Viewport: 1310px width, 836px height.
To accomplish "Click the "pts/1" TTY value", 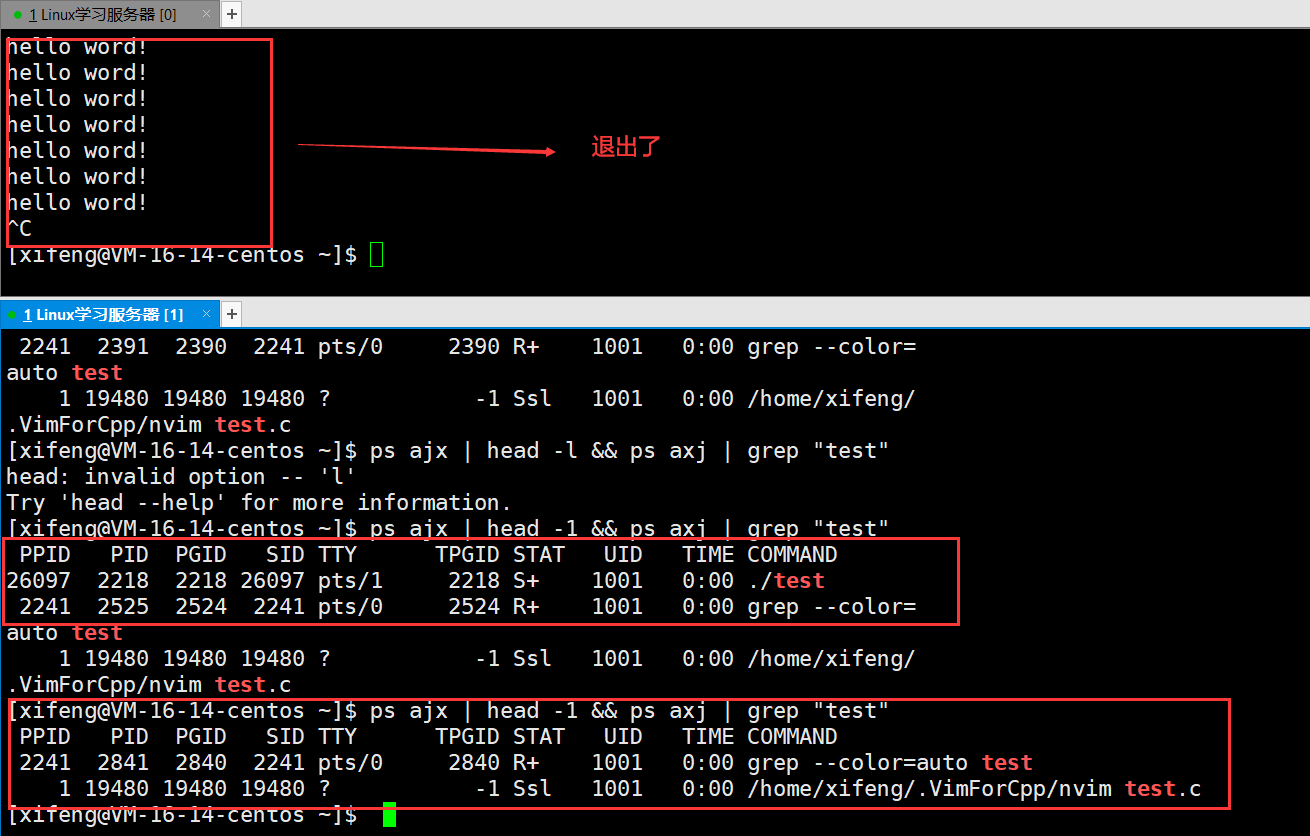I will tap(350, 581).
